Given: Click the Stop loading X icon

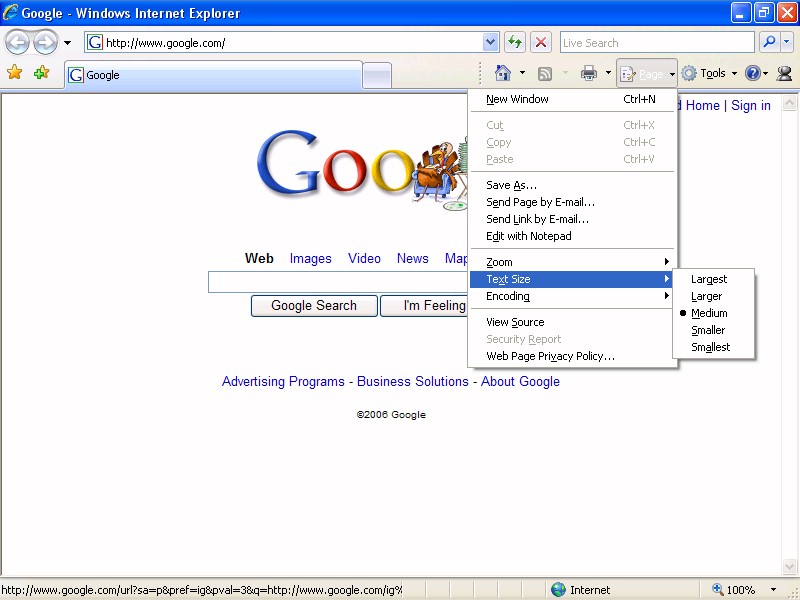Looking at the screenshot, I should coord(541,42).
